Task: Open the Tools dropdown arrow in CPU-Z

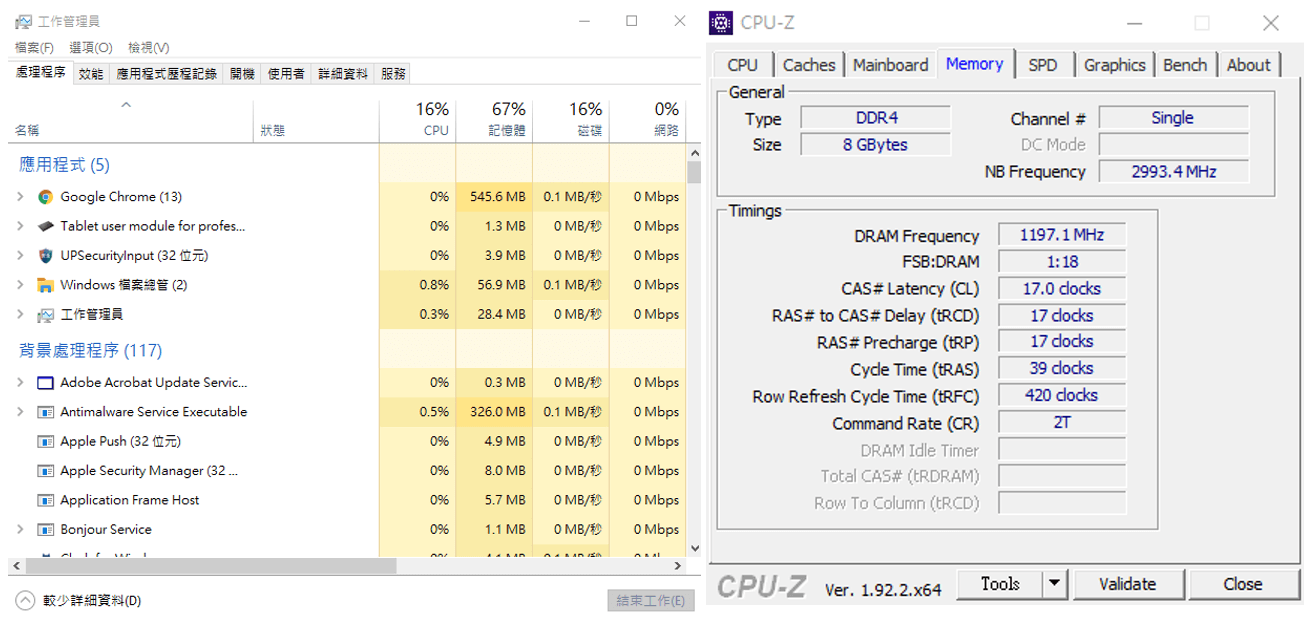Action: pos(1055,584)
